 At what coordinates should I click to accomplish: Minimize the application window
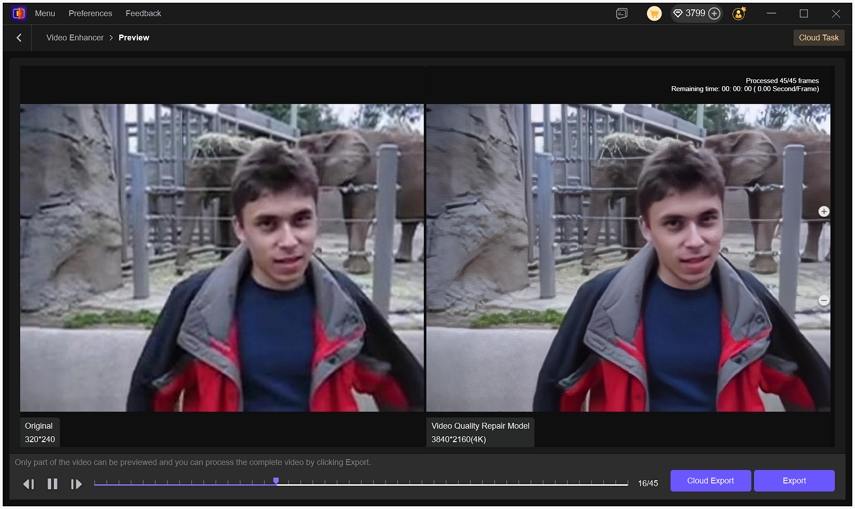coord(771,14)
